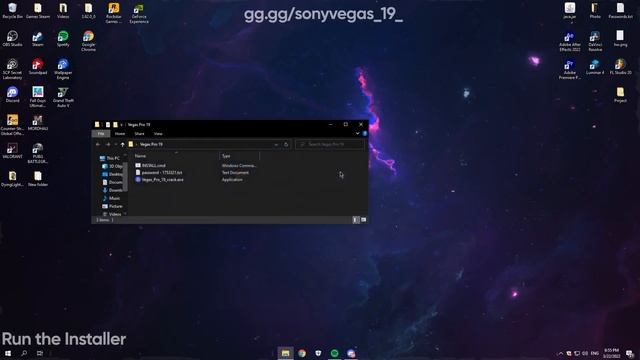Open the recent locations dropdown arrow
This screenshot has width=640, height=360.
(116, 144)
